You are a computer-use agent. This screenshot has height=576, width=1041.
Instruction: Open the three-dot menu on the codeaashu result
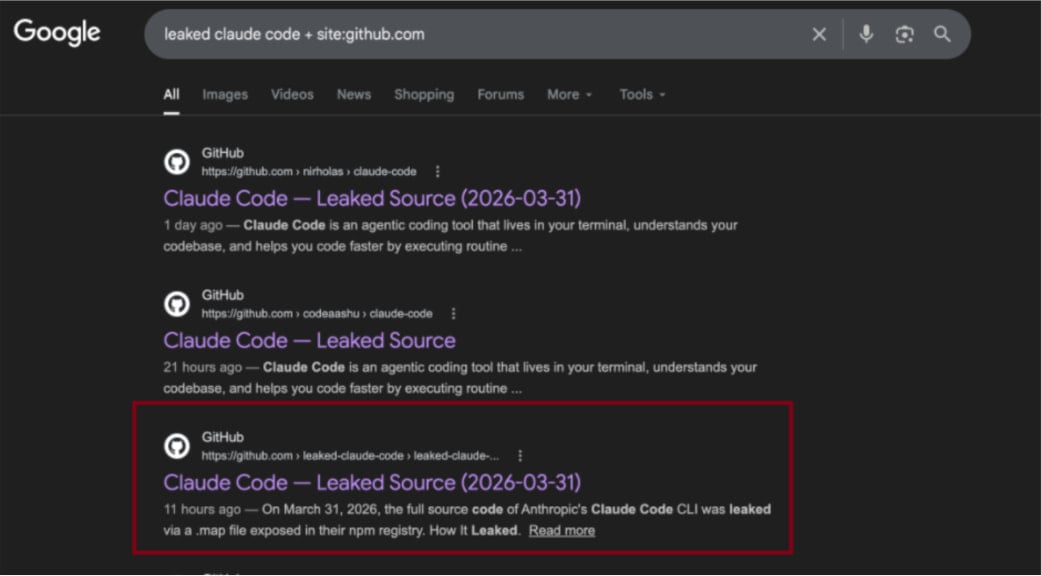click(x=453, y=313)
